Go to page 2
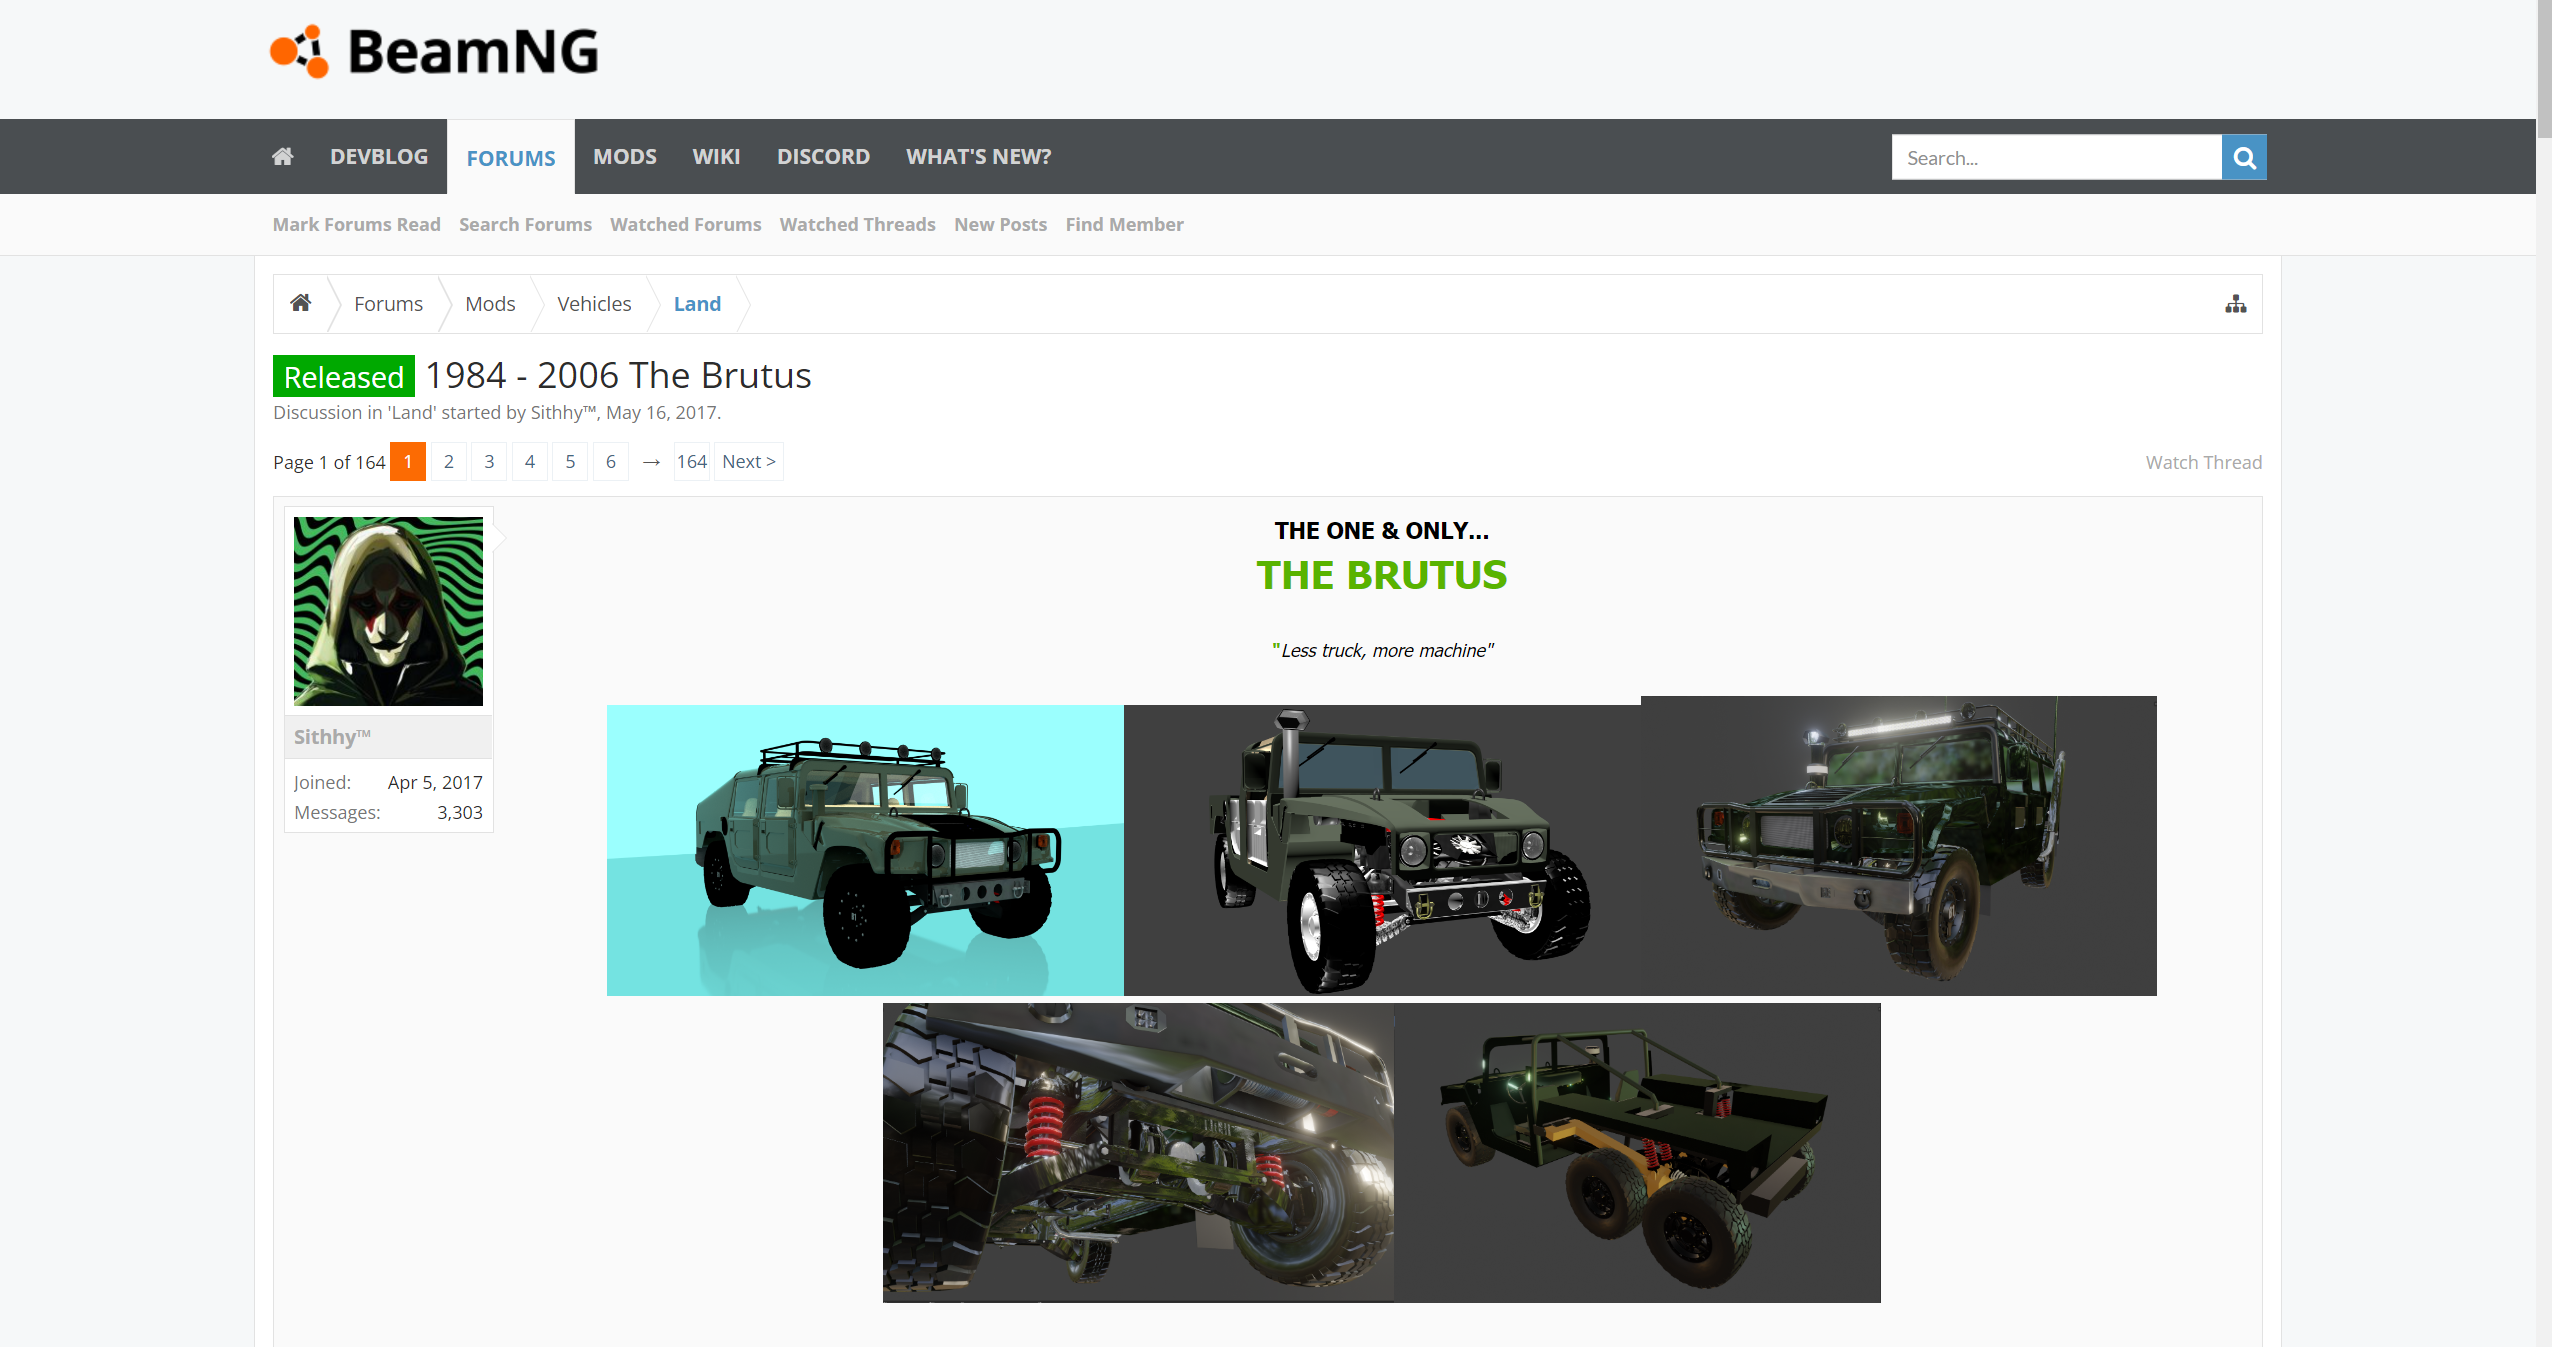The height and width of the screenshot is (1347, 2552). point(449,461)
